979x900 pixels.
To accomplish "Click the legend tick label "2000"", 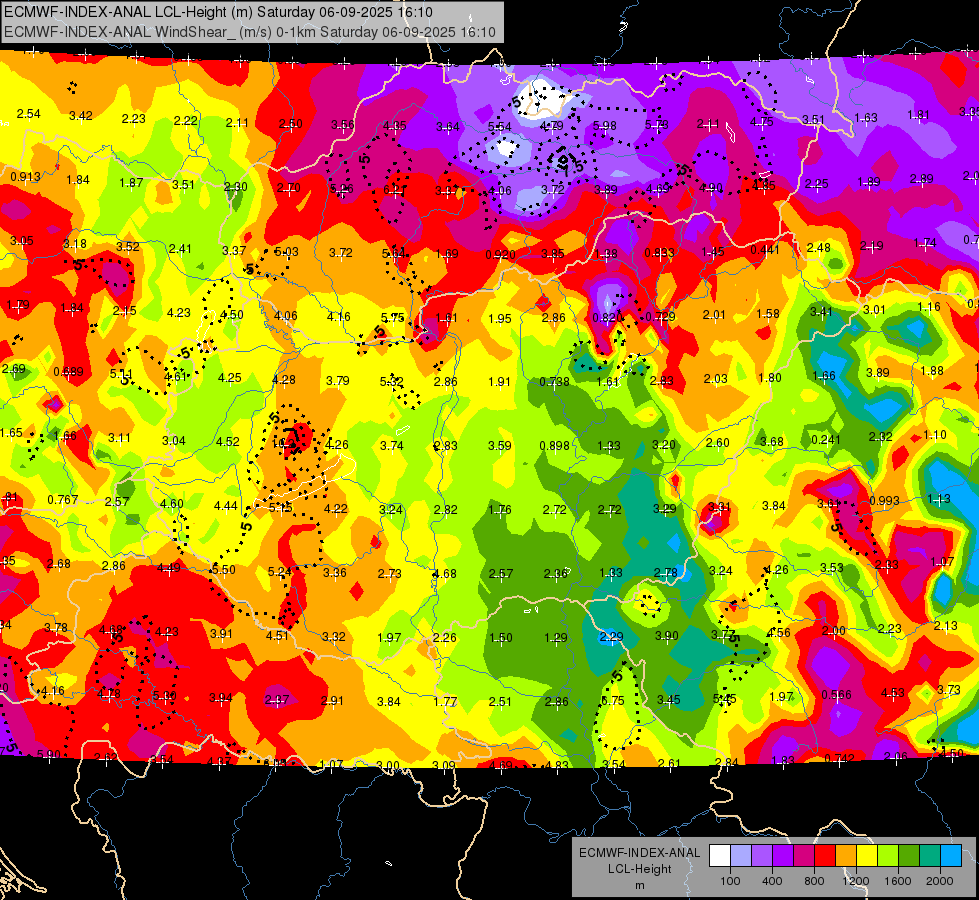I will point(939,881).
